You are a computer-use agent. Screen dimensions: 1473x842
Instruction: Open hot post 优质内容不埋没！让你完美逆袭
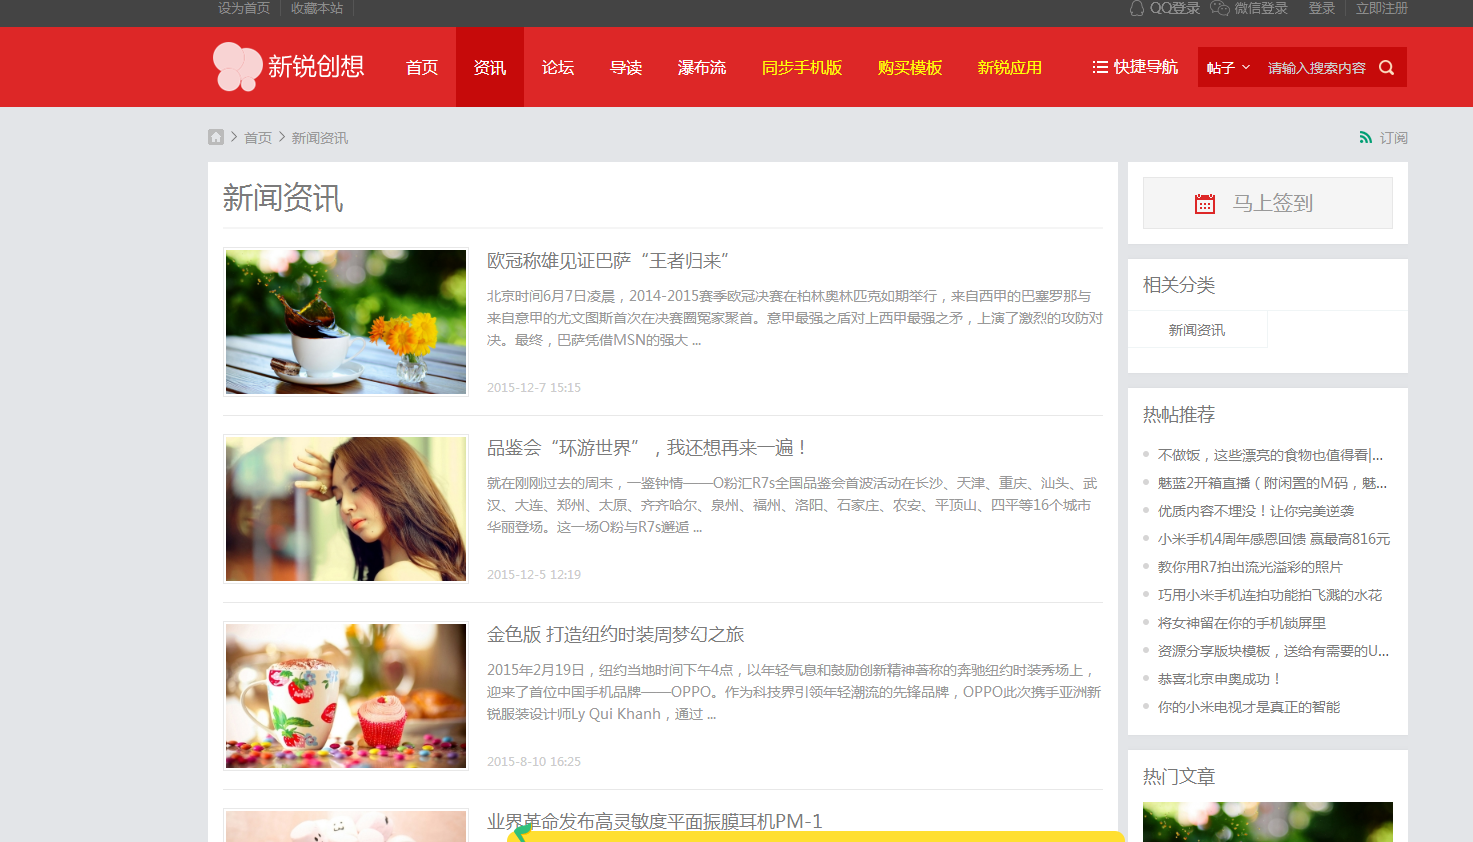click(x=1256, y=511)
